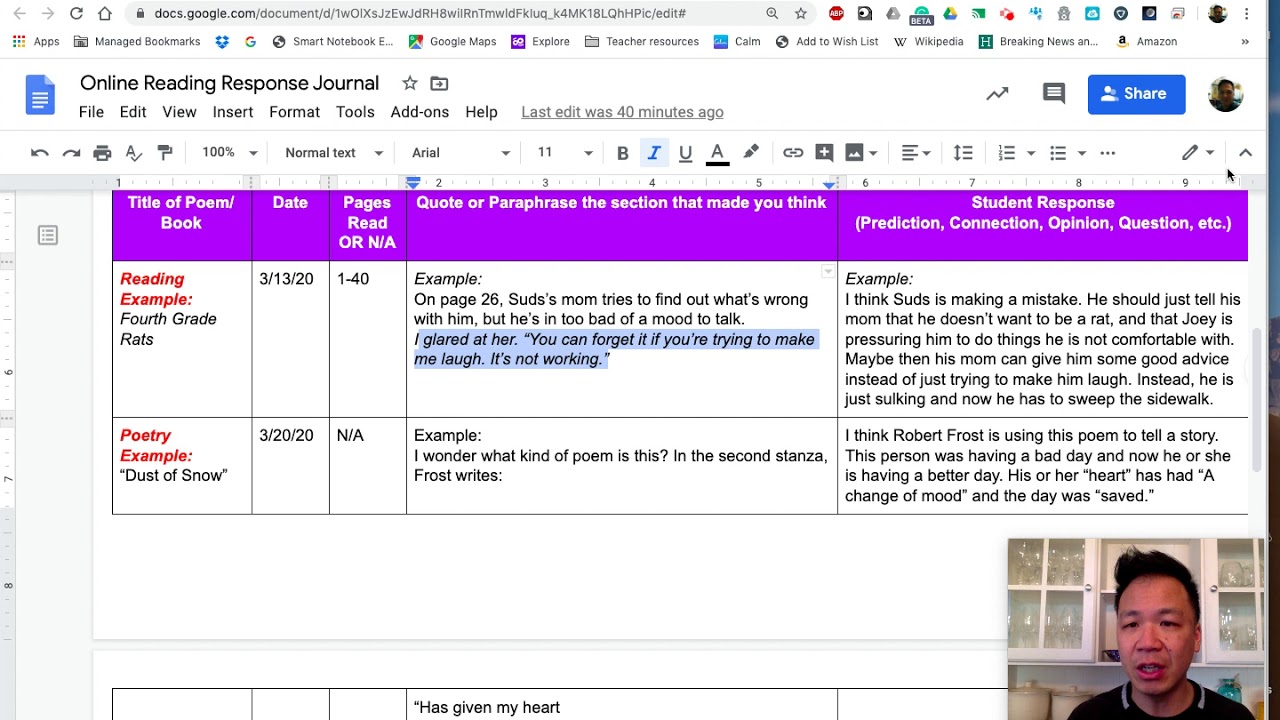Open the Managed Bookmarks folder
The image size is (1280, 720).
tap(137, 41)
